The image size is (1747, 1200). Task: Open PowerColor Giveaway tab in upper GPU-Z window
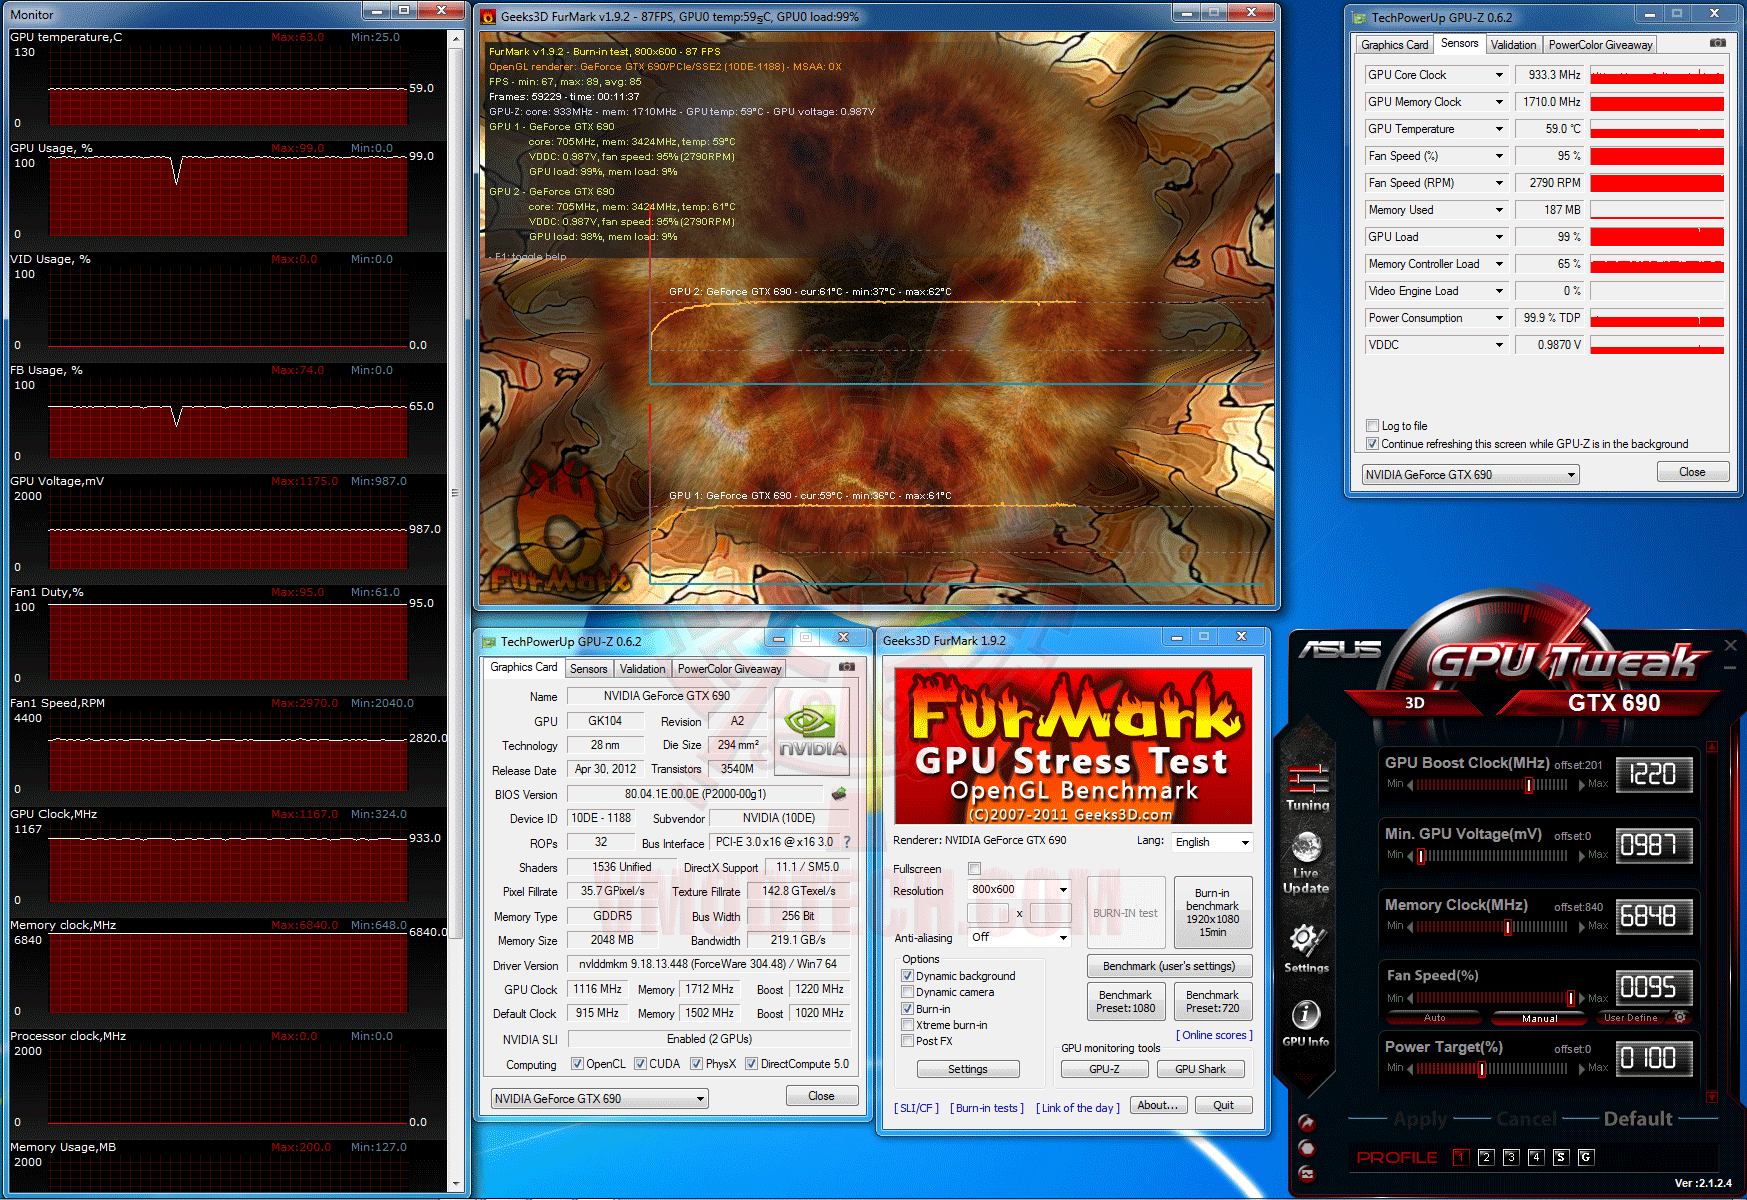[1600, 45]
